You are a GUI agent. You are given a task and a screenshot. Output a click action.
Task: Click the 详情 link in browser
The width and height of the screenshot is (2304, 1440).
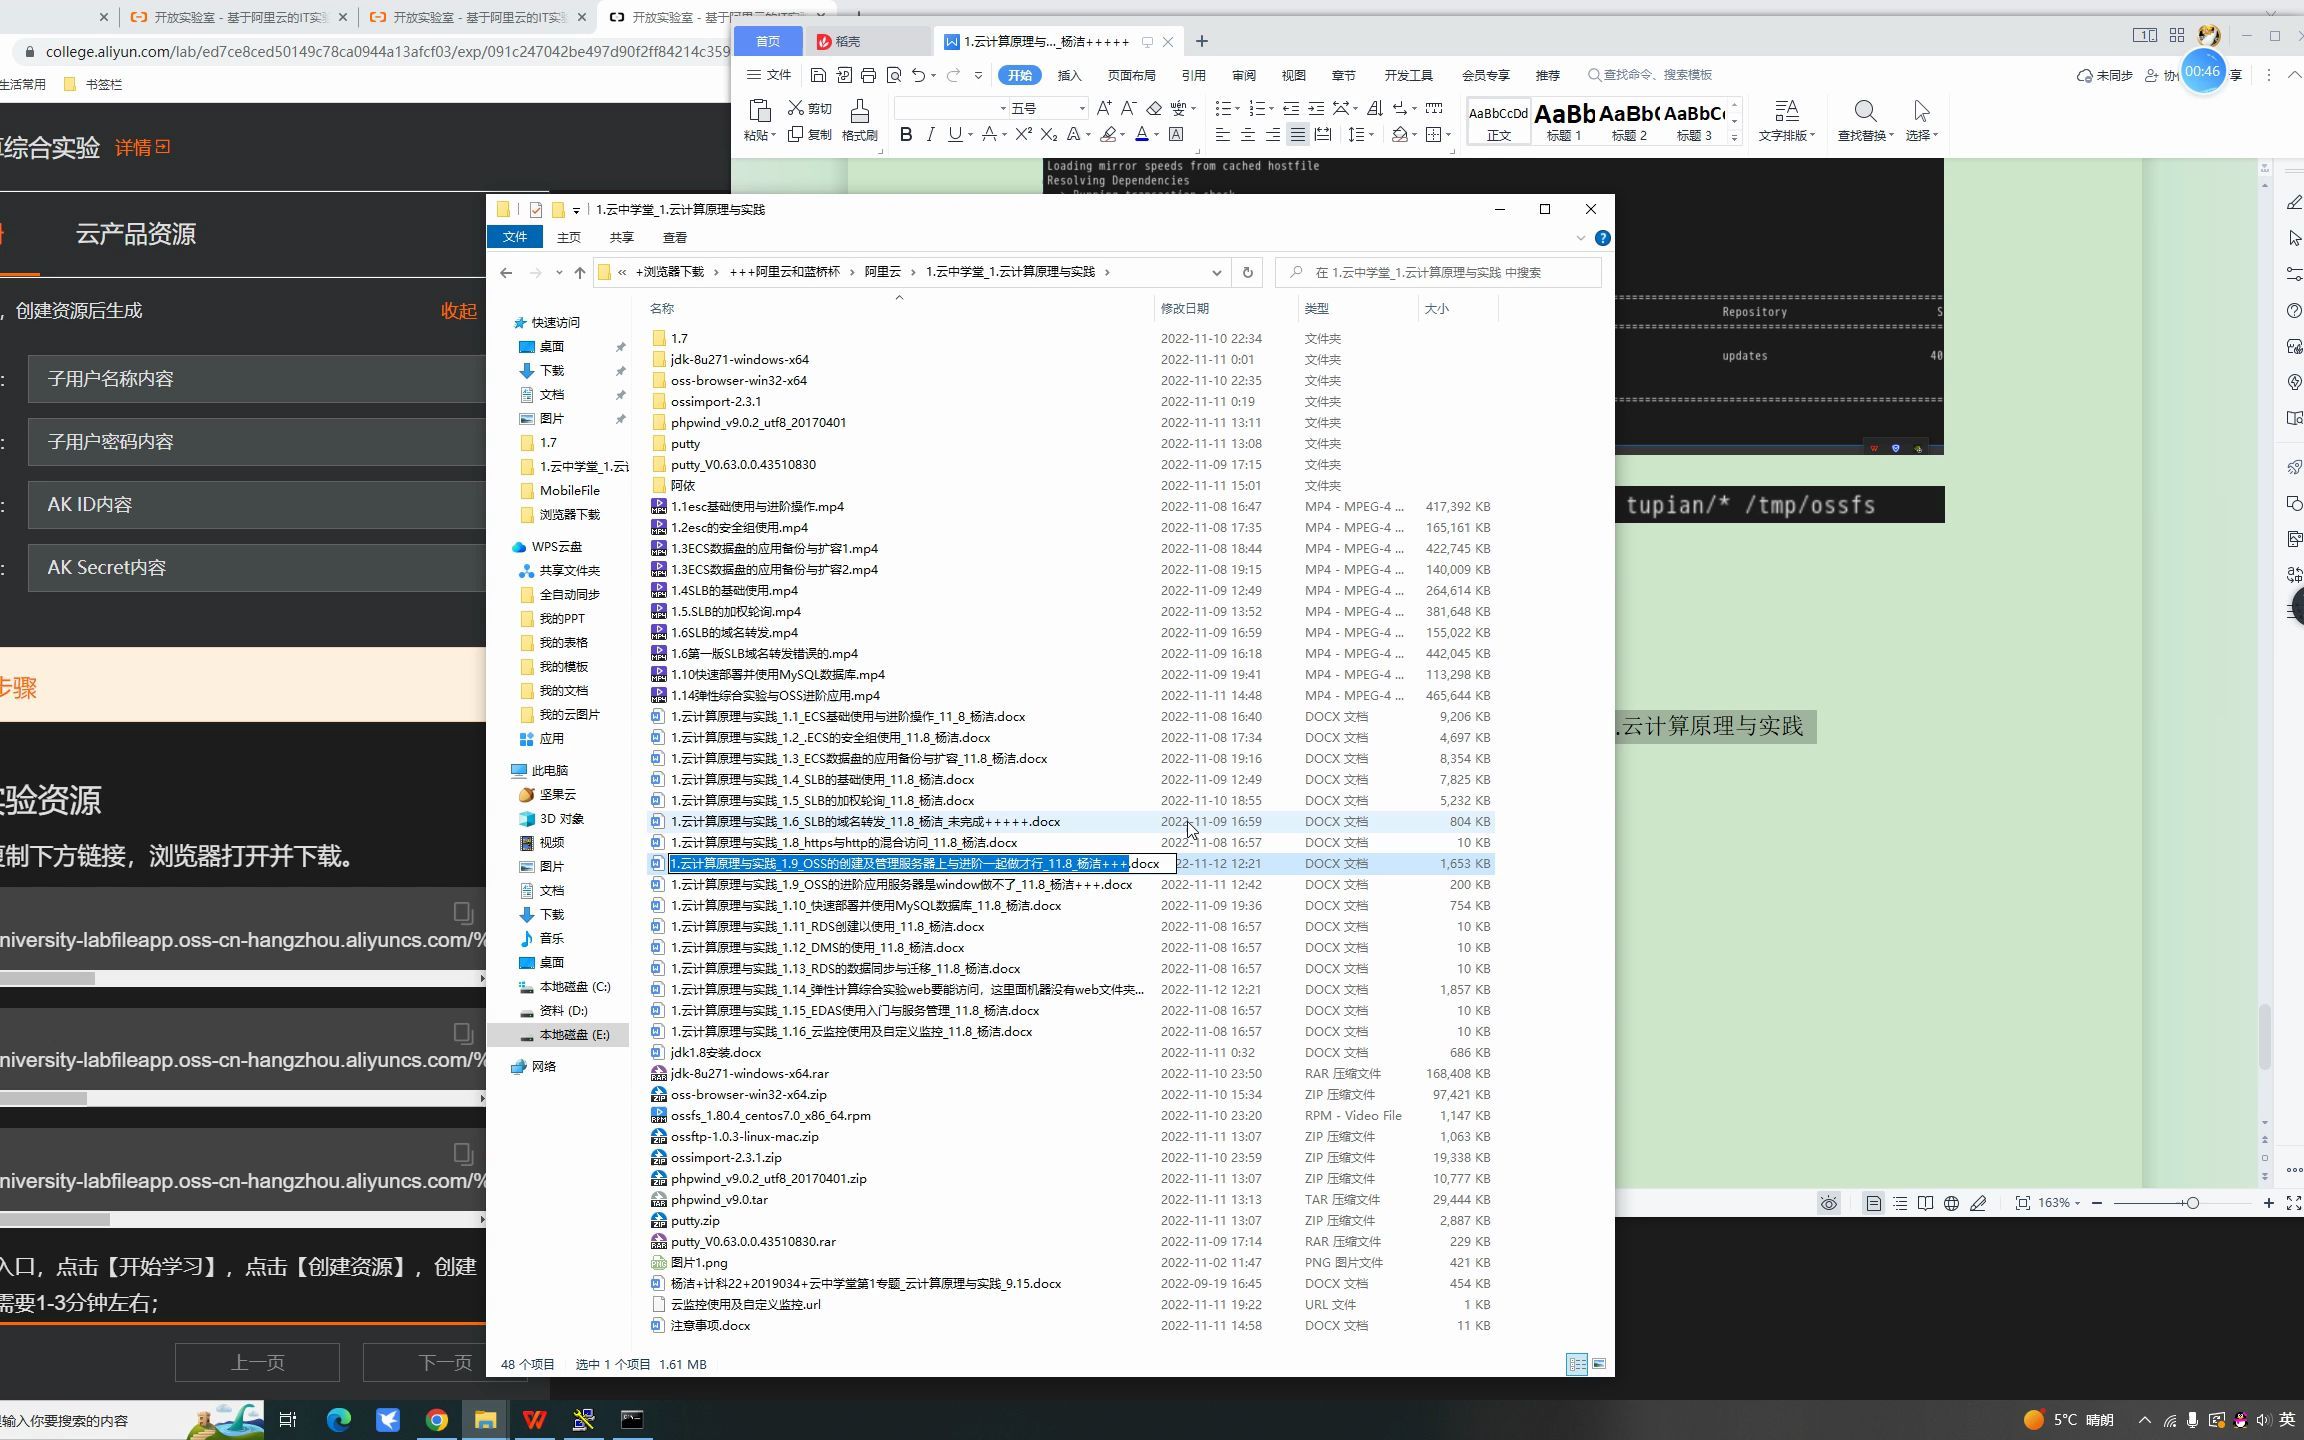click(x=143, y=148)
